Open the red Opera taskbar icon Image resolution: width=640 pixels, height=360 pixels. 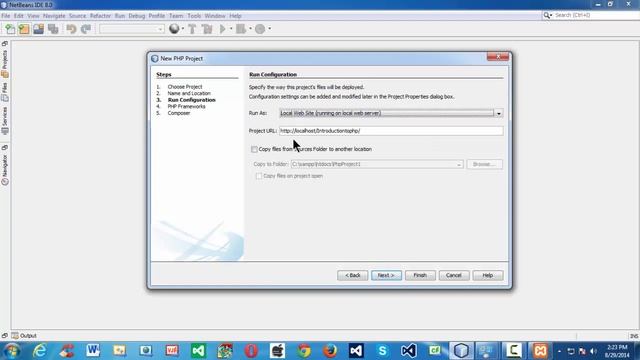tap(251, 351)
